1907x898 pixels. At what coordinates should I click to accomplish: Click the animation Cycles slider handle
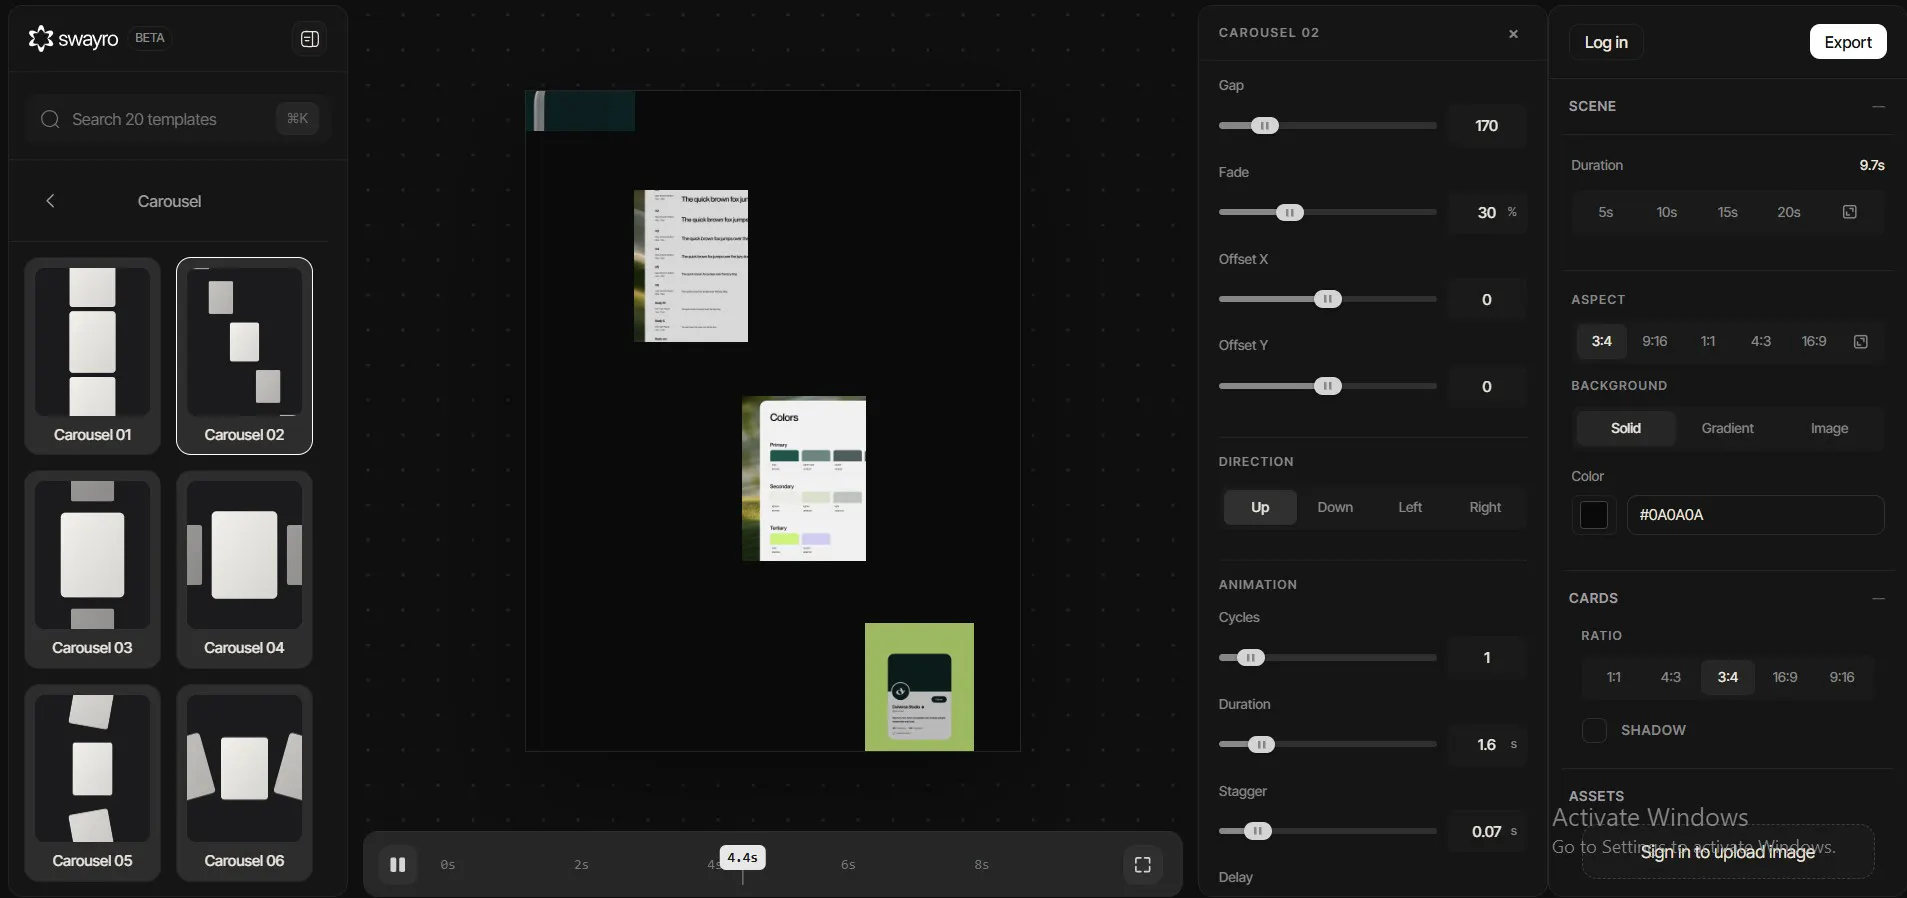(x=1251, y=658)
